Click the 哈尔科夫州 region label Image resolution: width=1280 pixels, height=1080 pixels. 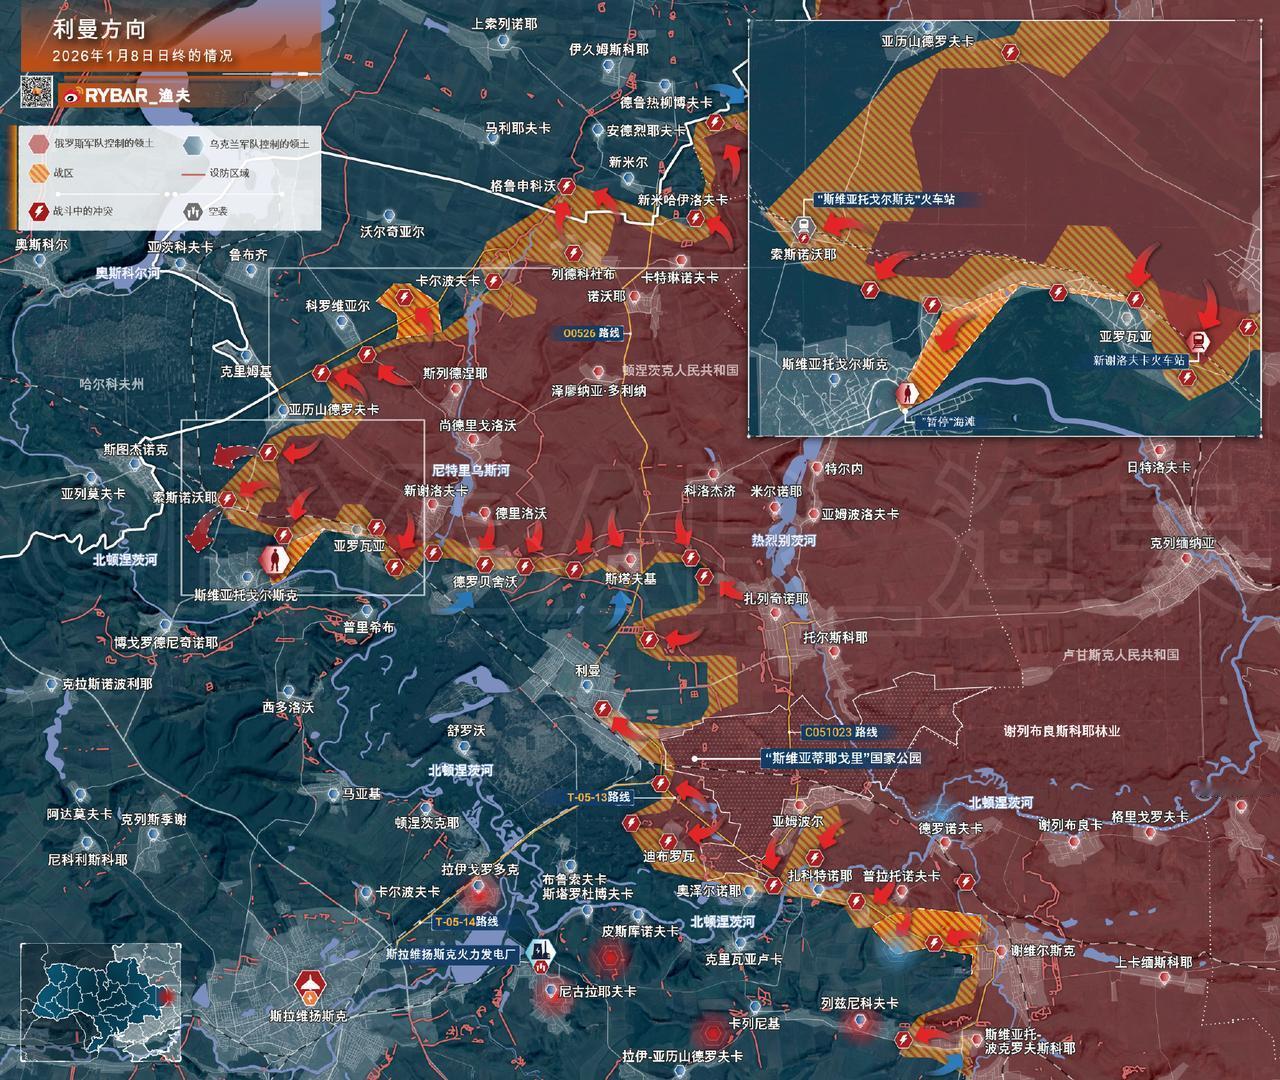[x=112, y=383]
